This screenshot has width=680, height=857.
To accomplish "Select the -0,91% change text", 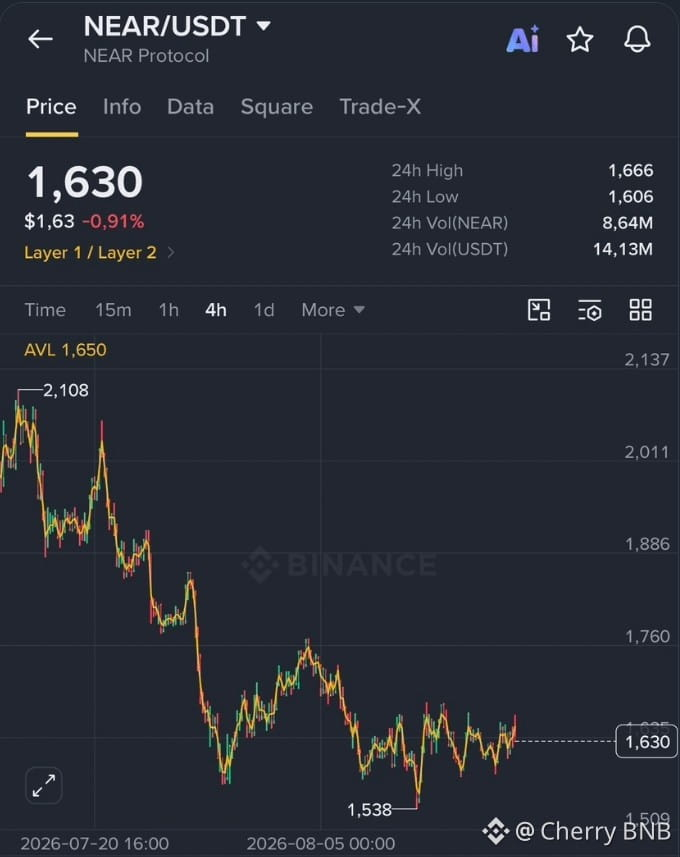I will pyautogui.click(x=113, y=221).
